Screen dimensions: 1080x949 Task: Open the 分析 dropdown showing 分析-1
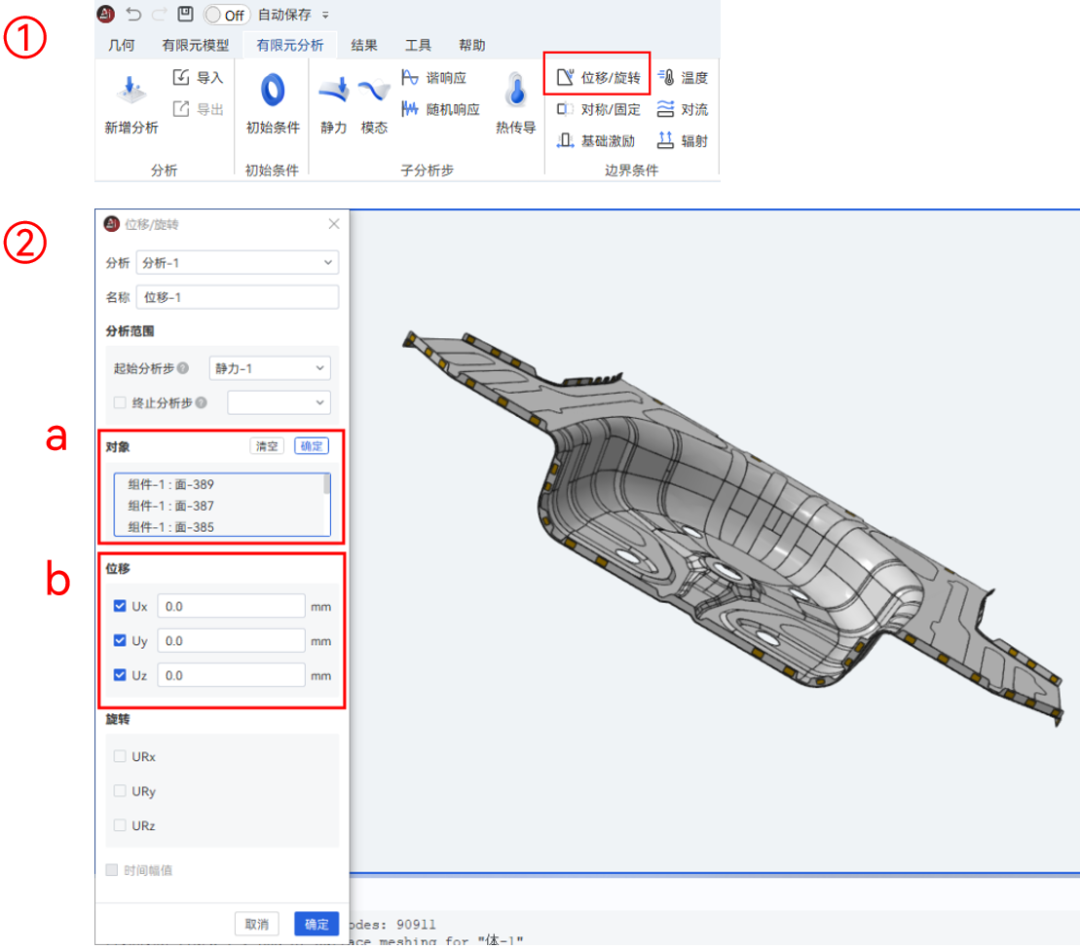[x=237, y=262]
